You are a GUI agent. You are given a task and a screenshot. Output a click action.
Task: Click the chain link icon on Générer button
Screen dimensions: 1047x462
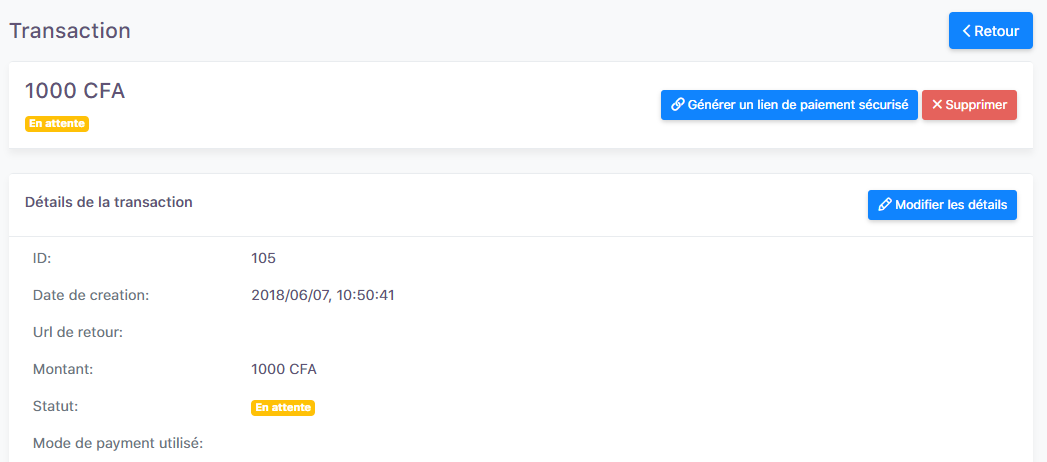pos(678,105)
